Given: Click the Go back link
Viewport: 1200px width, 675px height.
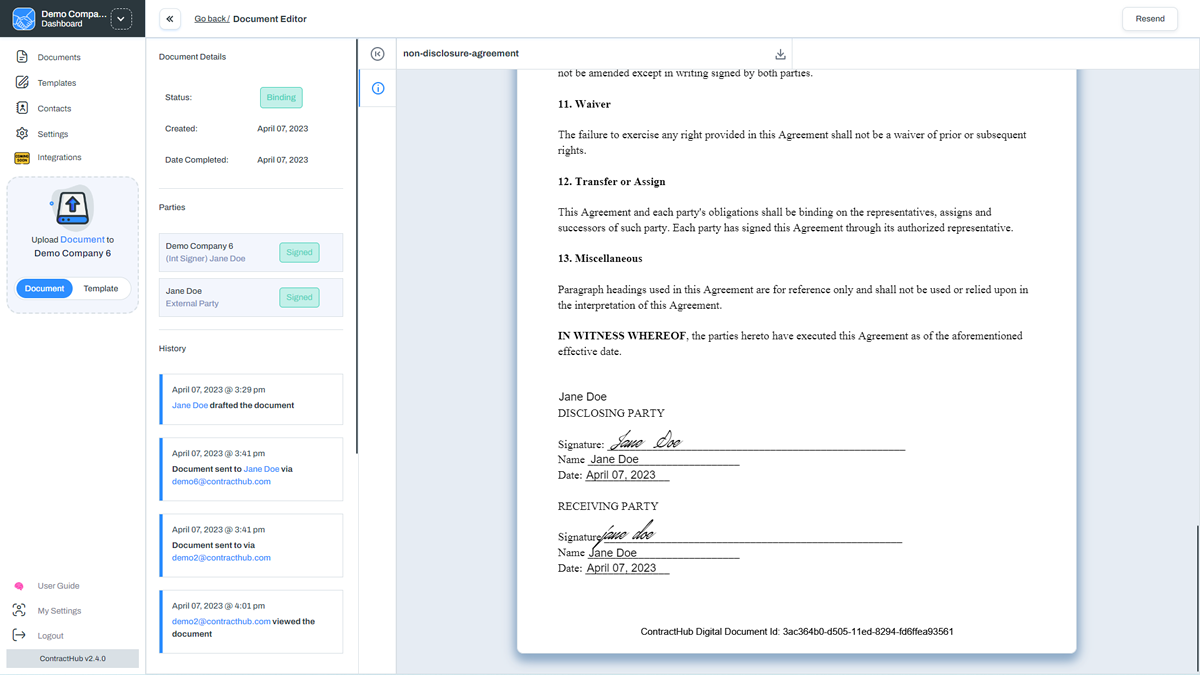Looking at the screenshot, I should coord(212,19).
